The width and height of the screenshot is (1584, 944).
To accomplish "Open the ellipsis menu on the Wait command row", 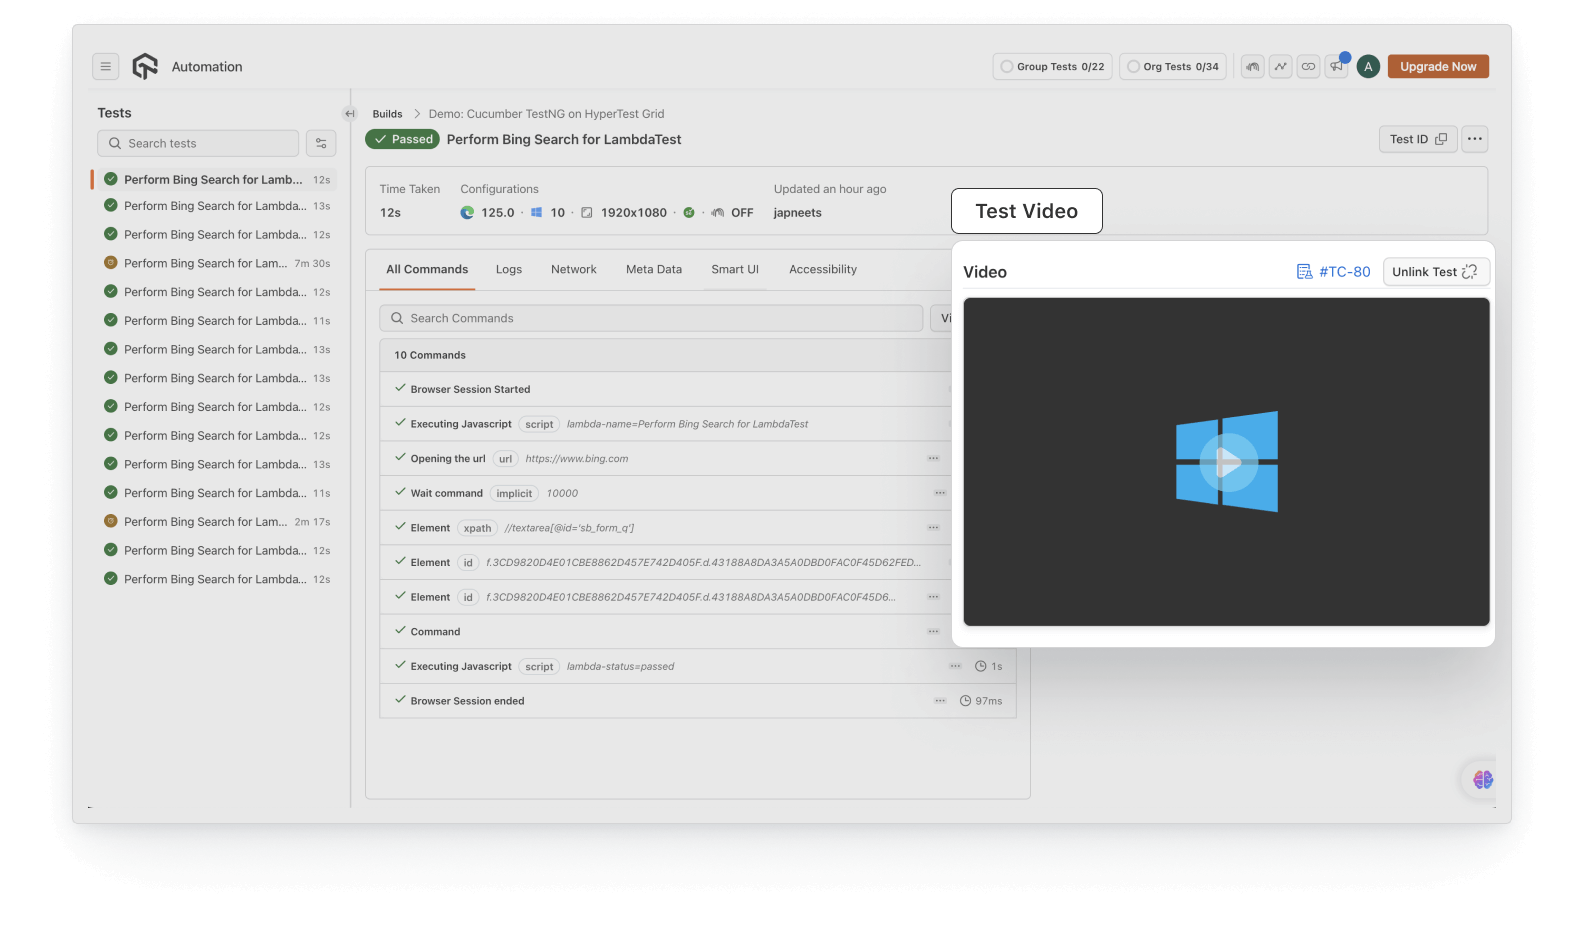I will pos(940,493).
